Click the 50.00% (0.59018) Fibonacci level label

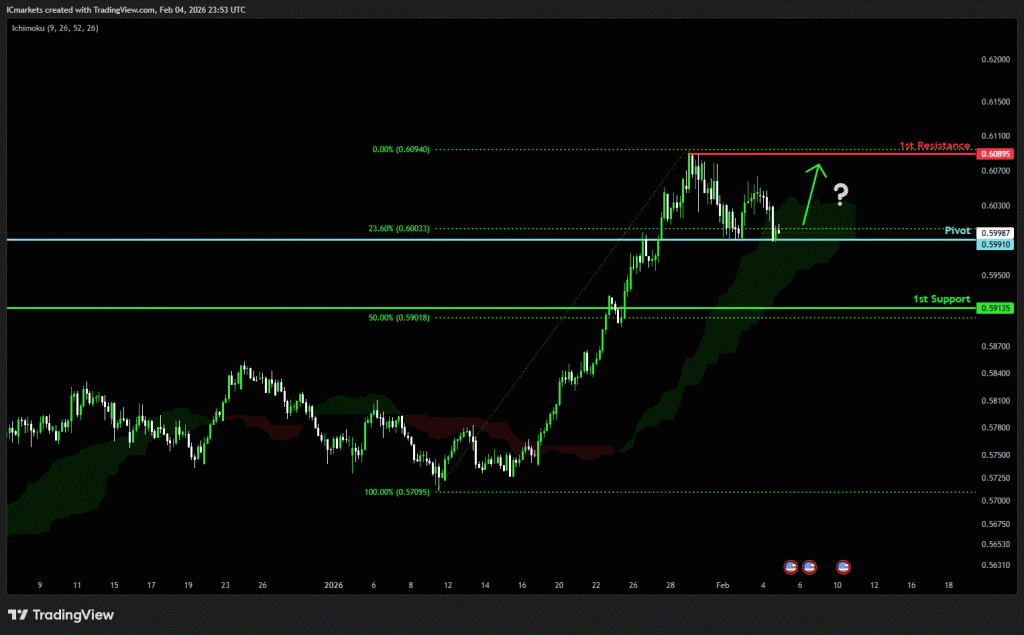[x=398, y=317]
